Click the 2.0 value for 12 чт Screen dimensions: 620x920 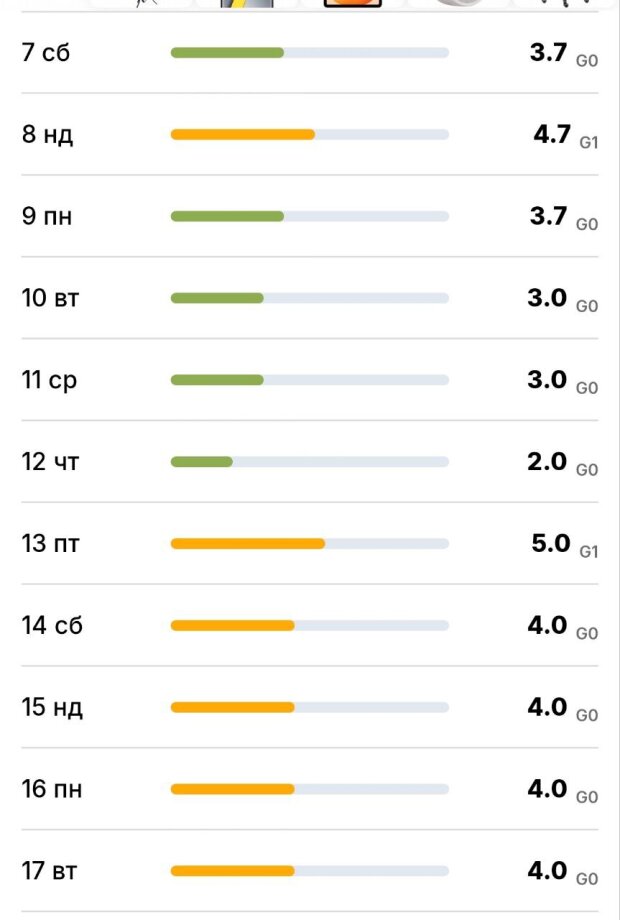coord(548,462)
